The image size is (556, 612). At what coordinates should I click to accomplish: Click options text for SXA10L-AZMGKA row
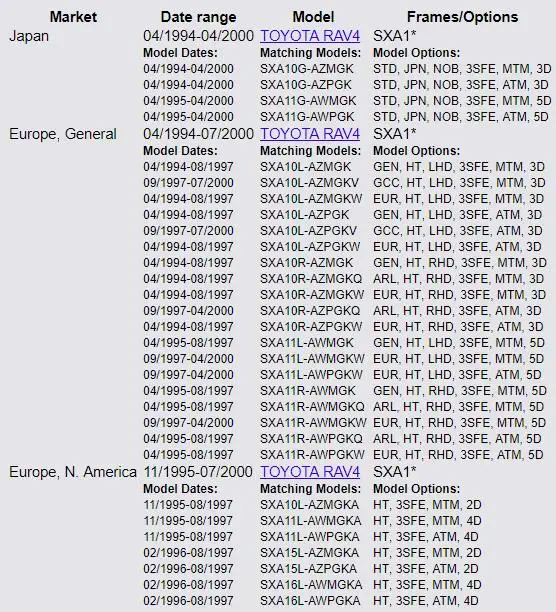pos(427,505)
